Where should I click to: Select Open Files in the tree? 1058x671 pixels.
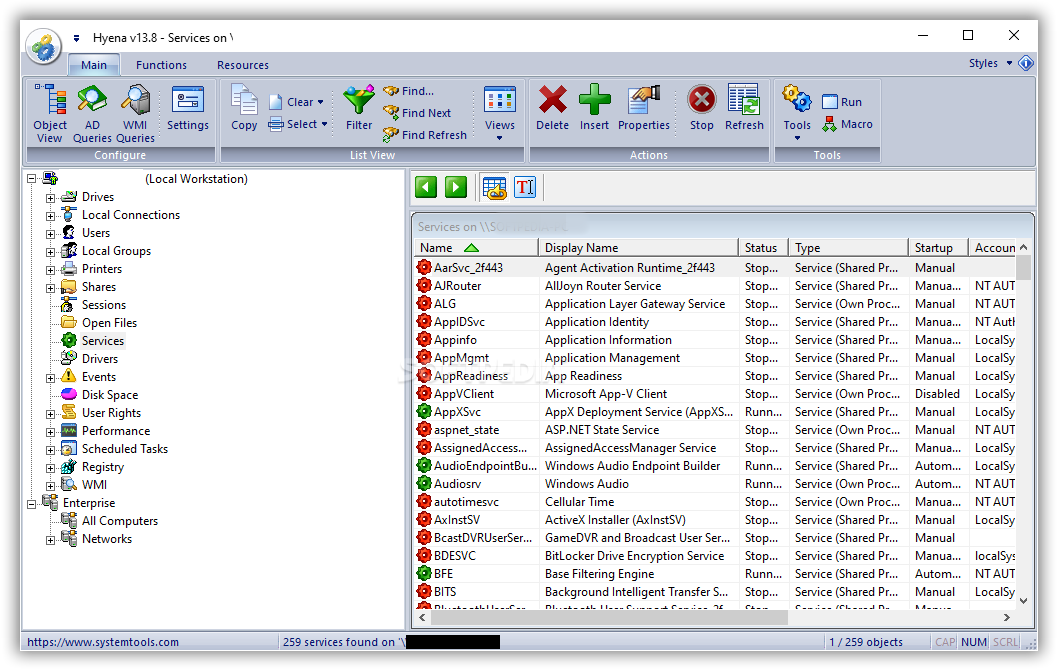pos(109,323)
